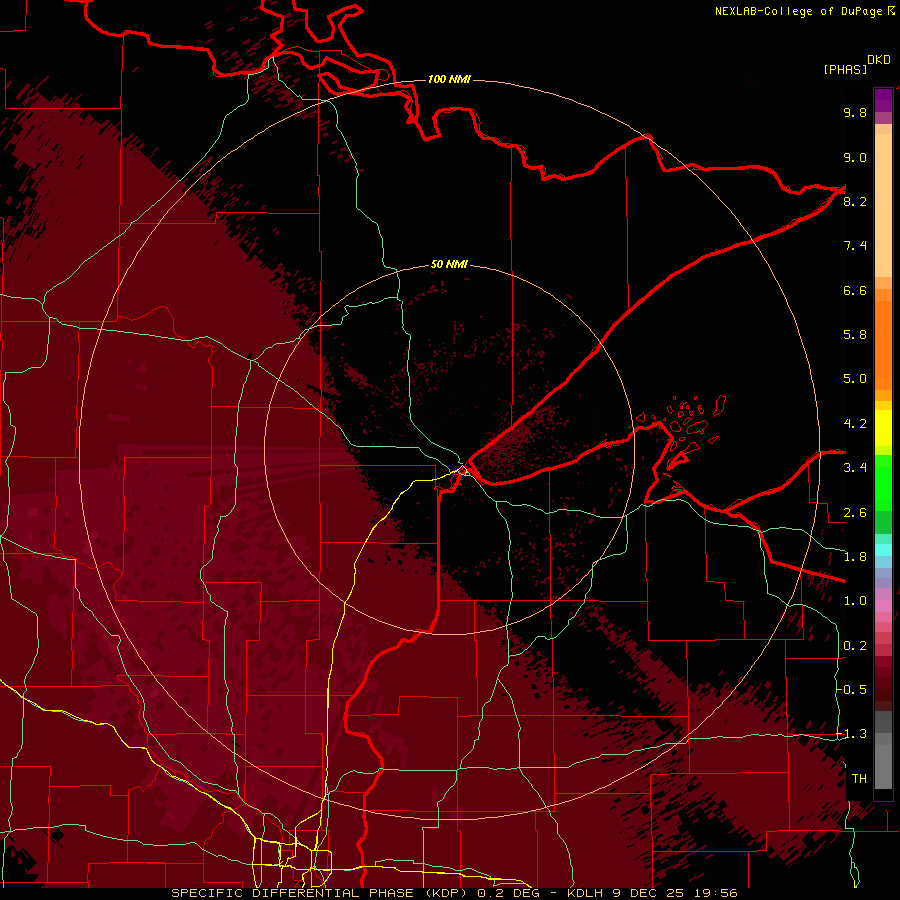The width and height of the screenshot is (900, 900).
Task: Click the 1.8 scale value
Action: coord(855,557)
